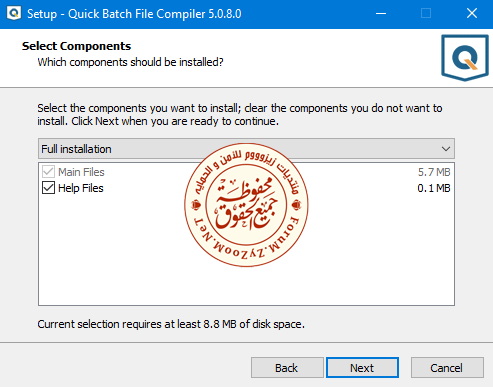493x387 pixels.
Task: Click the large Q logo in the header
Action: pyautogui.click(x=465, y=58)
